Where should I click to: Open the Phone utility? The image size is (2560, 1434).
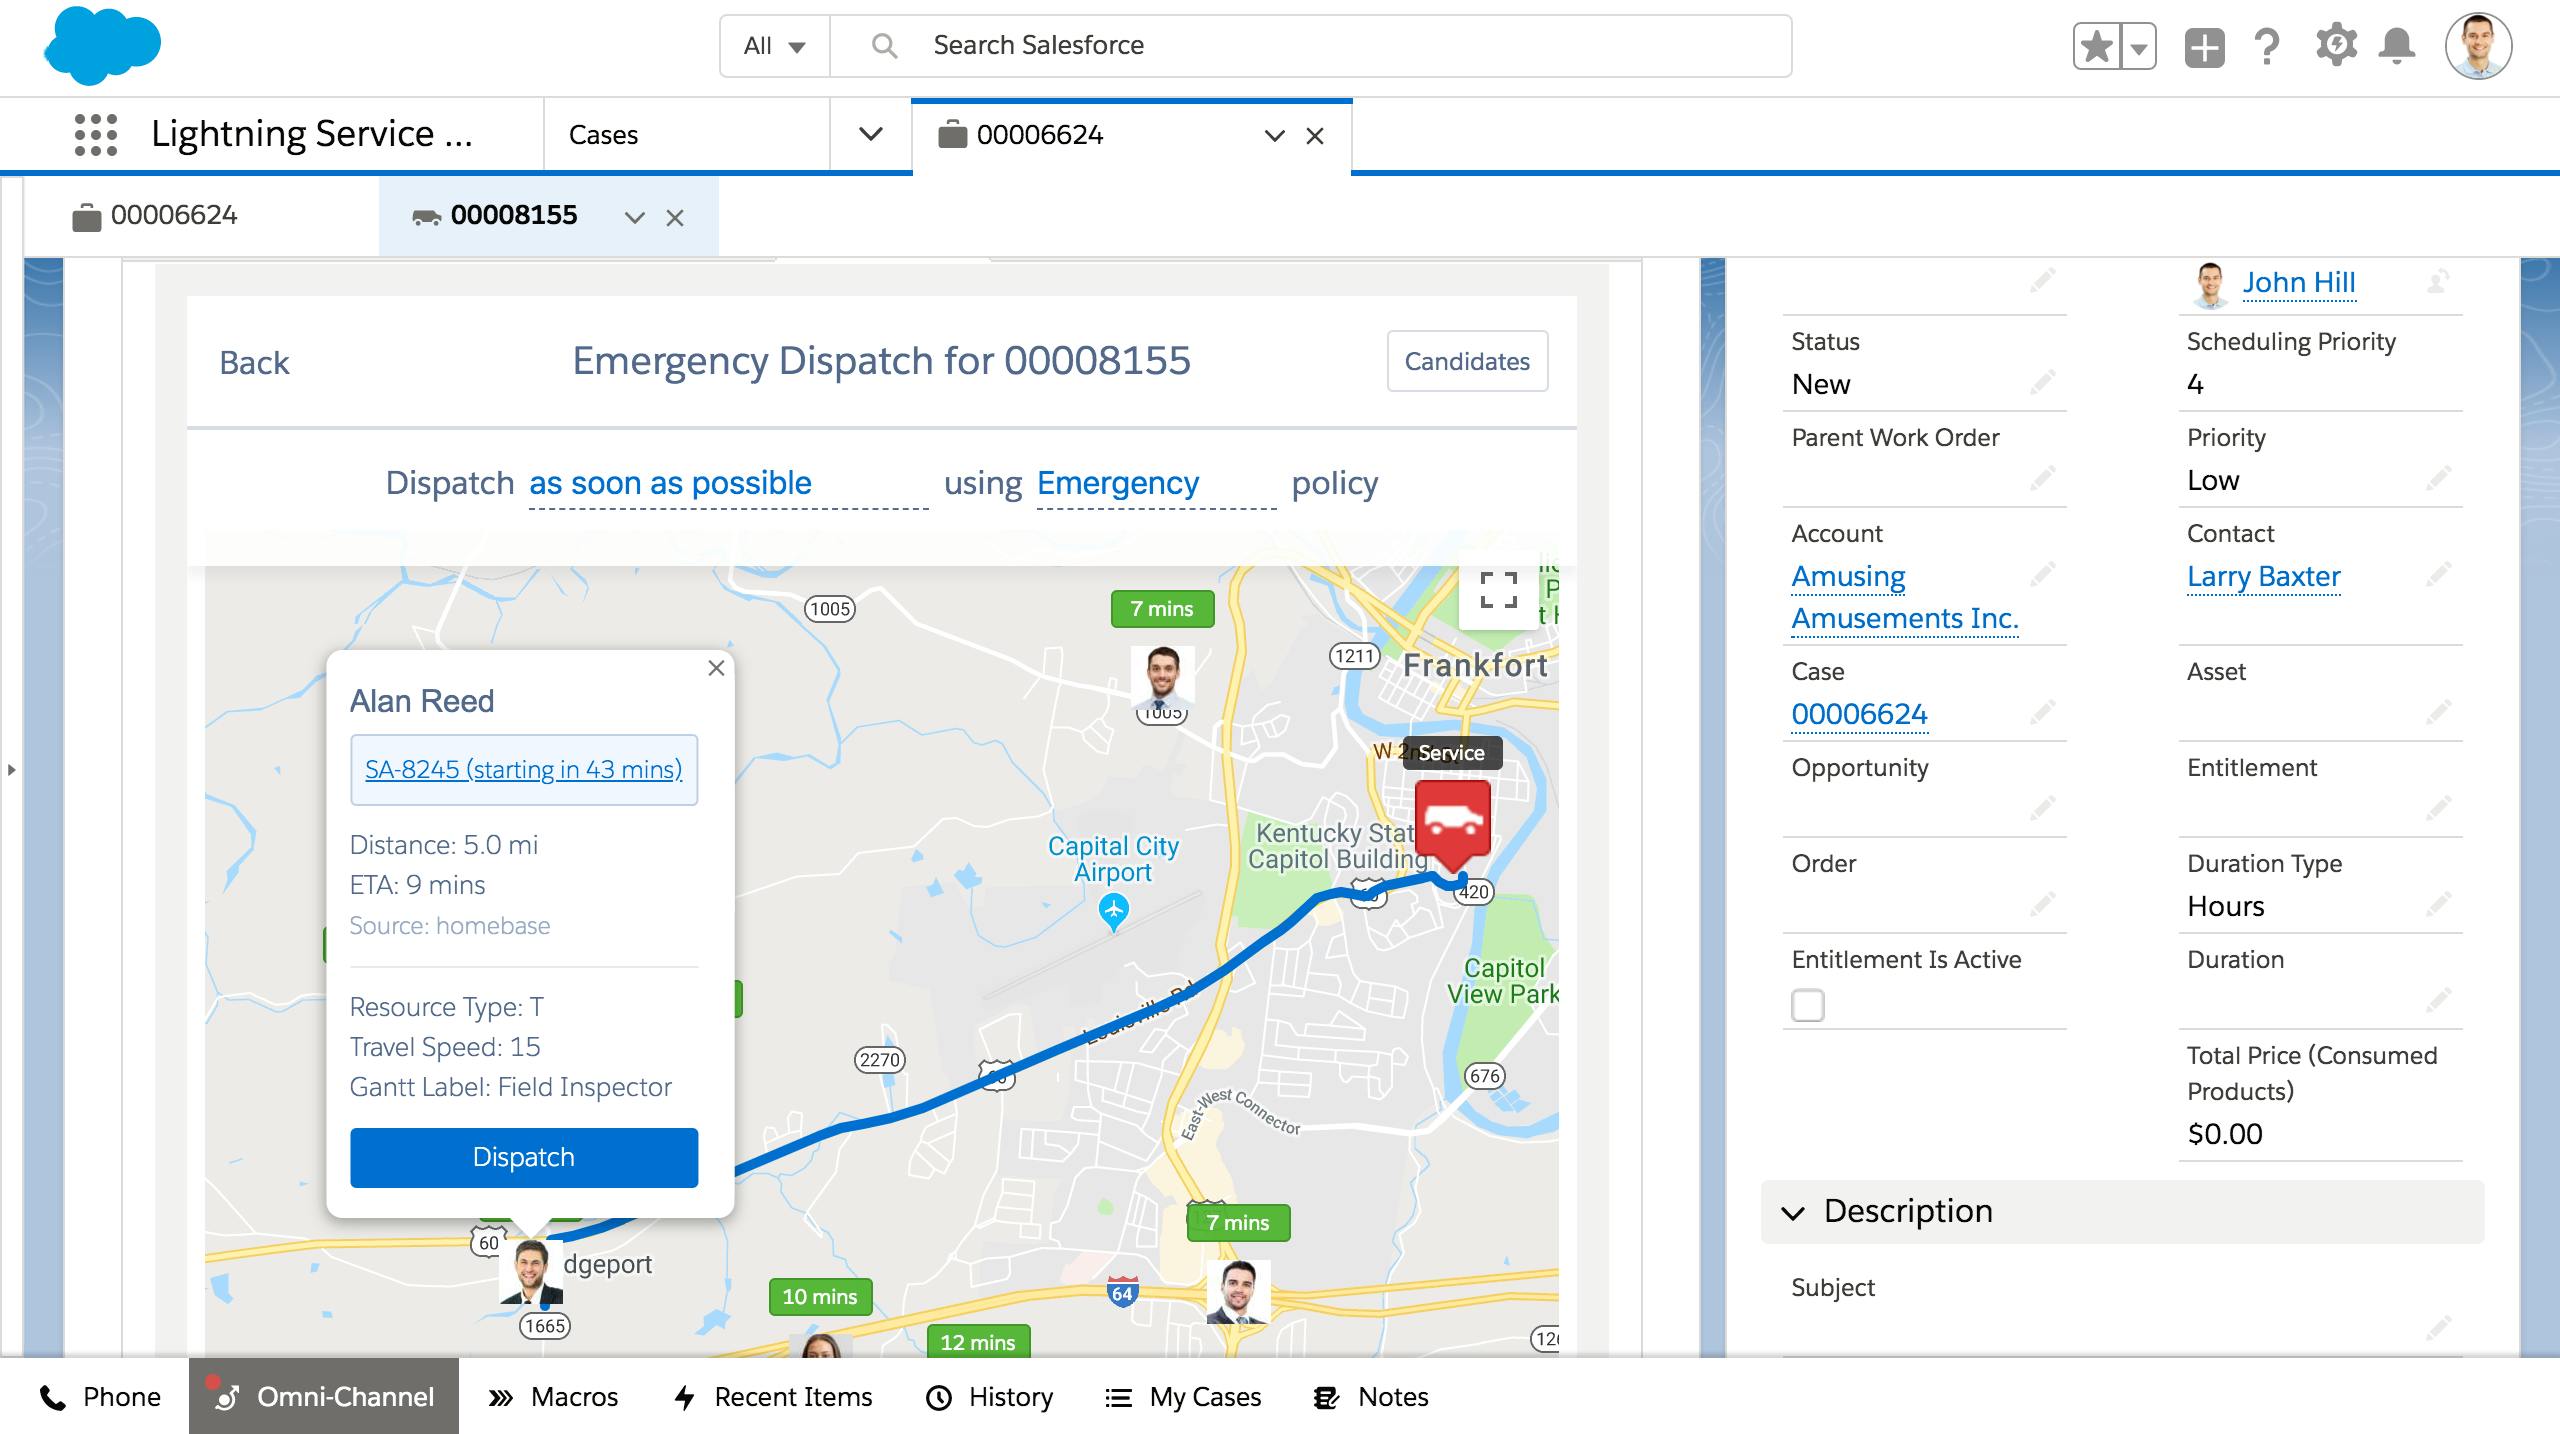[x=100, y=1397]
